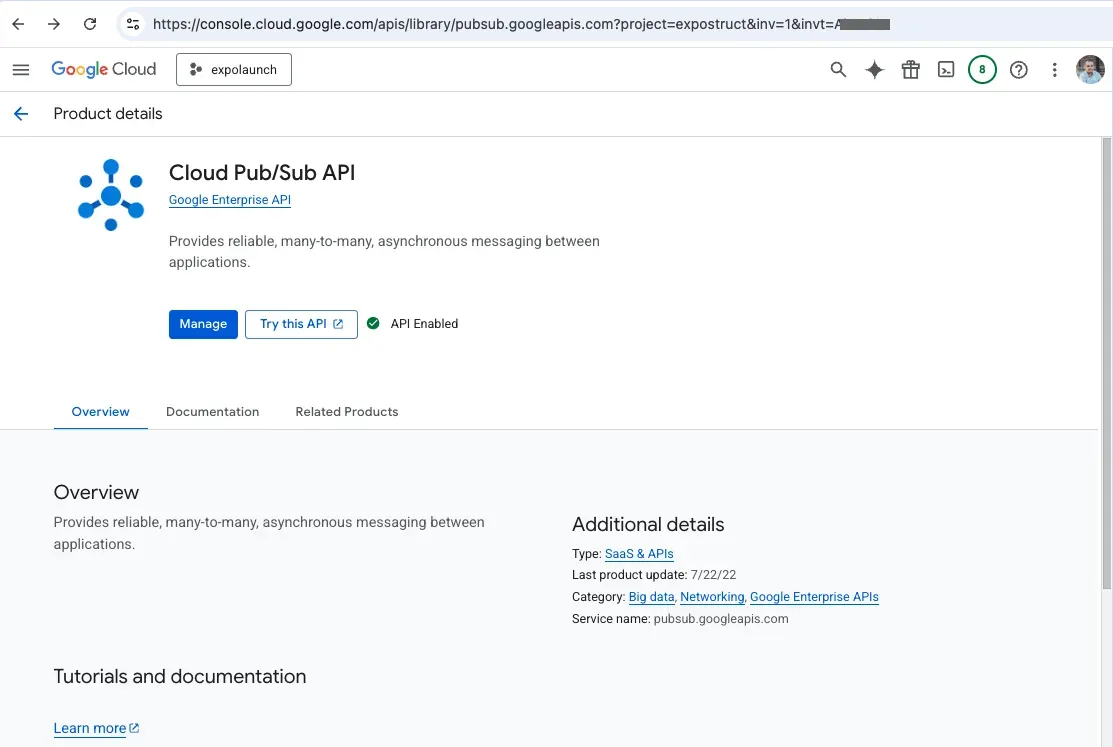Click the Cloud Pub/Sub API heading
1113x747 pixels.
(x=262, y=173)
